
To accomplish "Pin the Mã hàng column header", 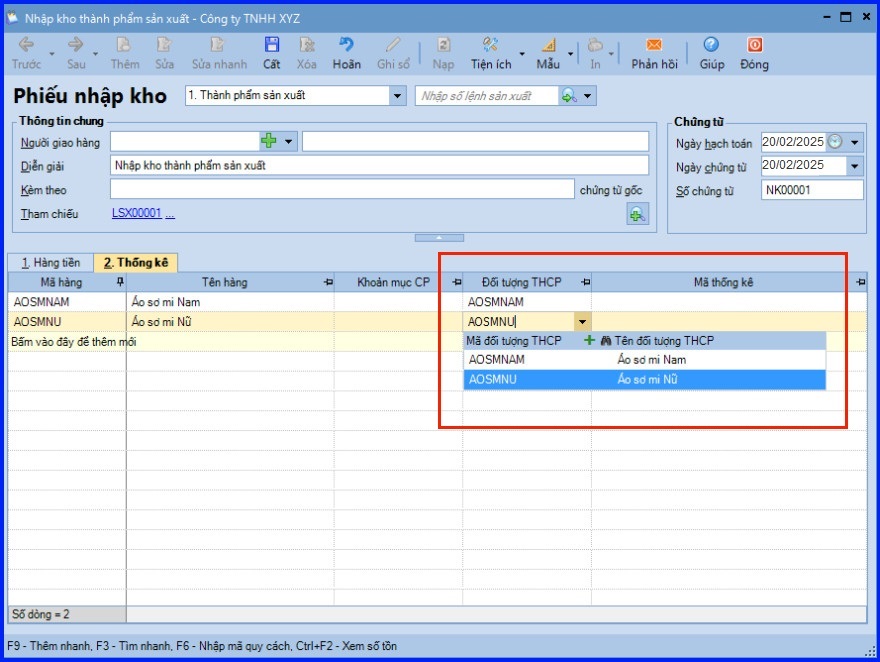I will coord(121,283).
